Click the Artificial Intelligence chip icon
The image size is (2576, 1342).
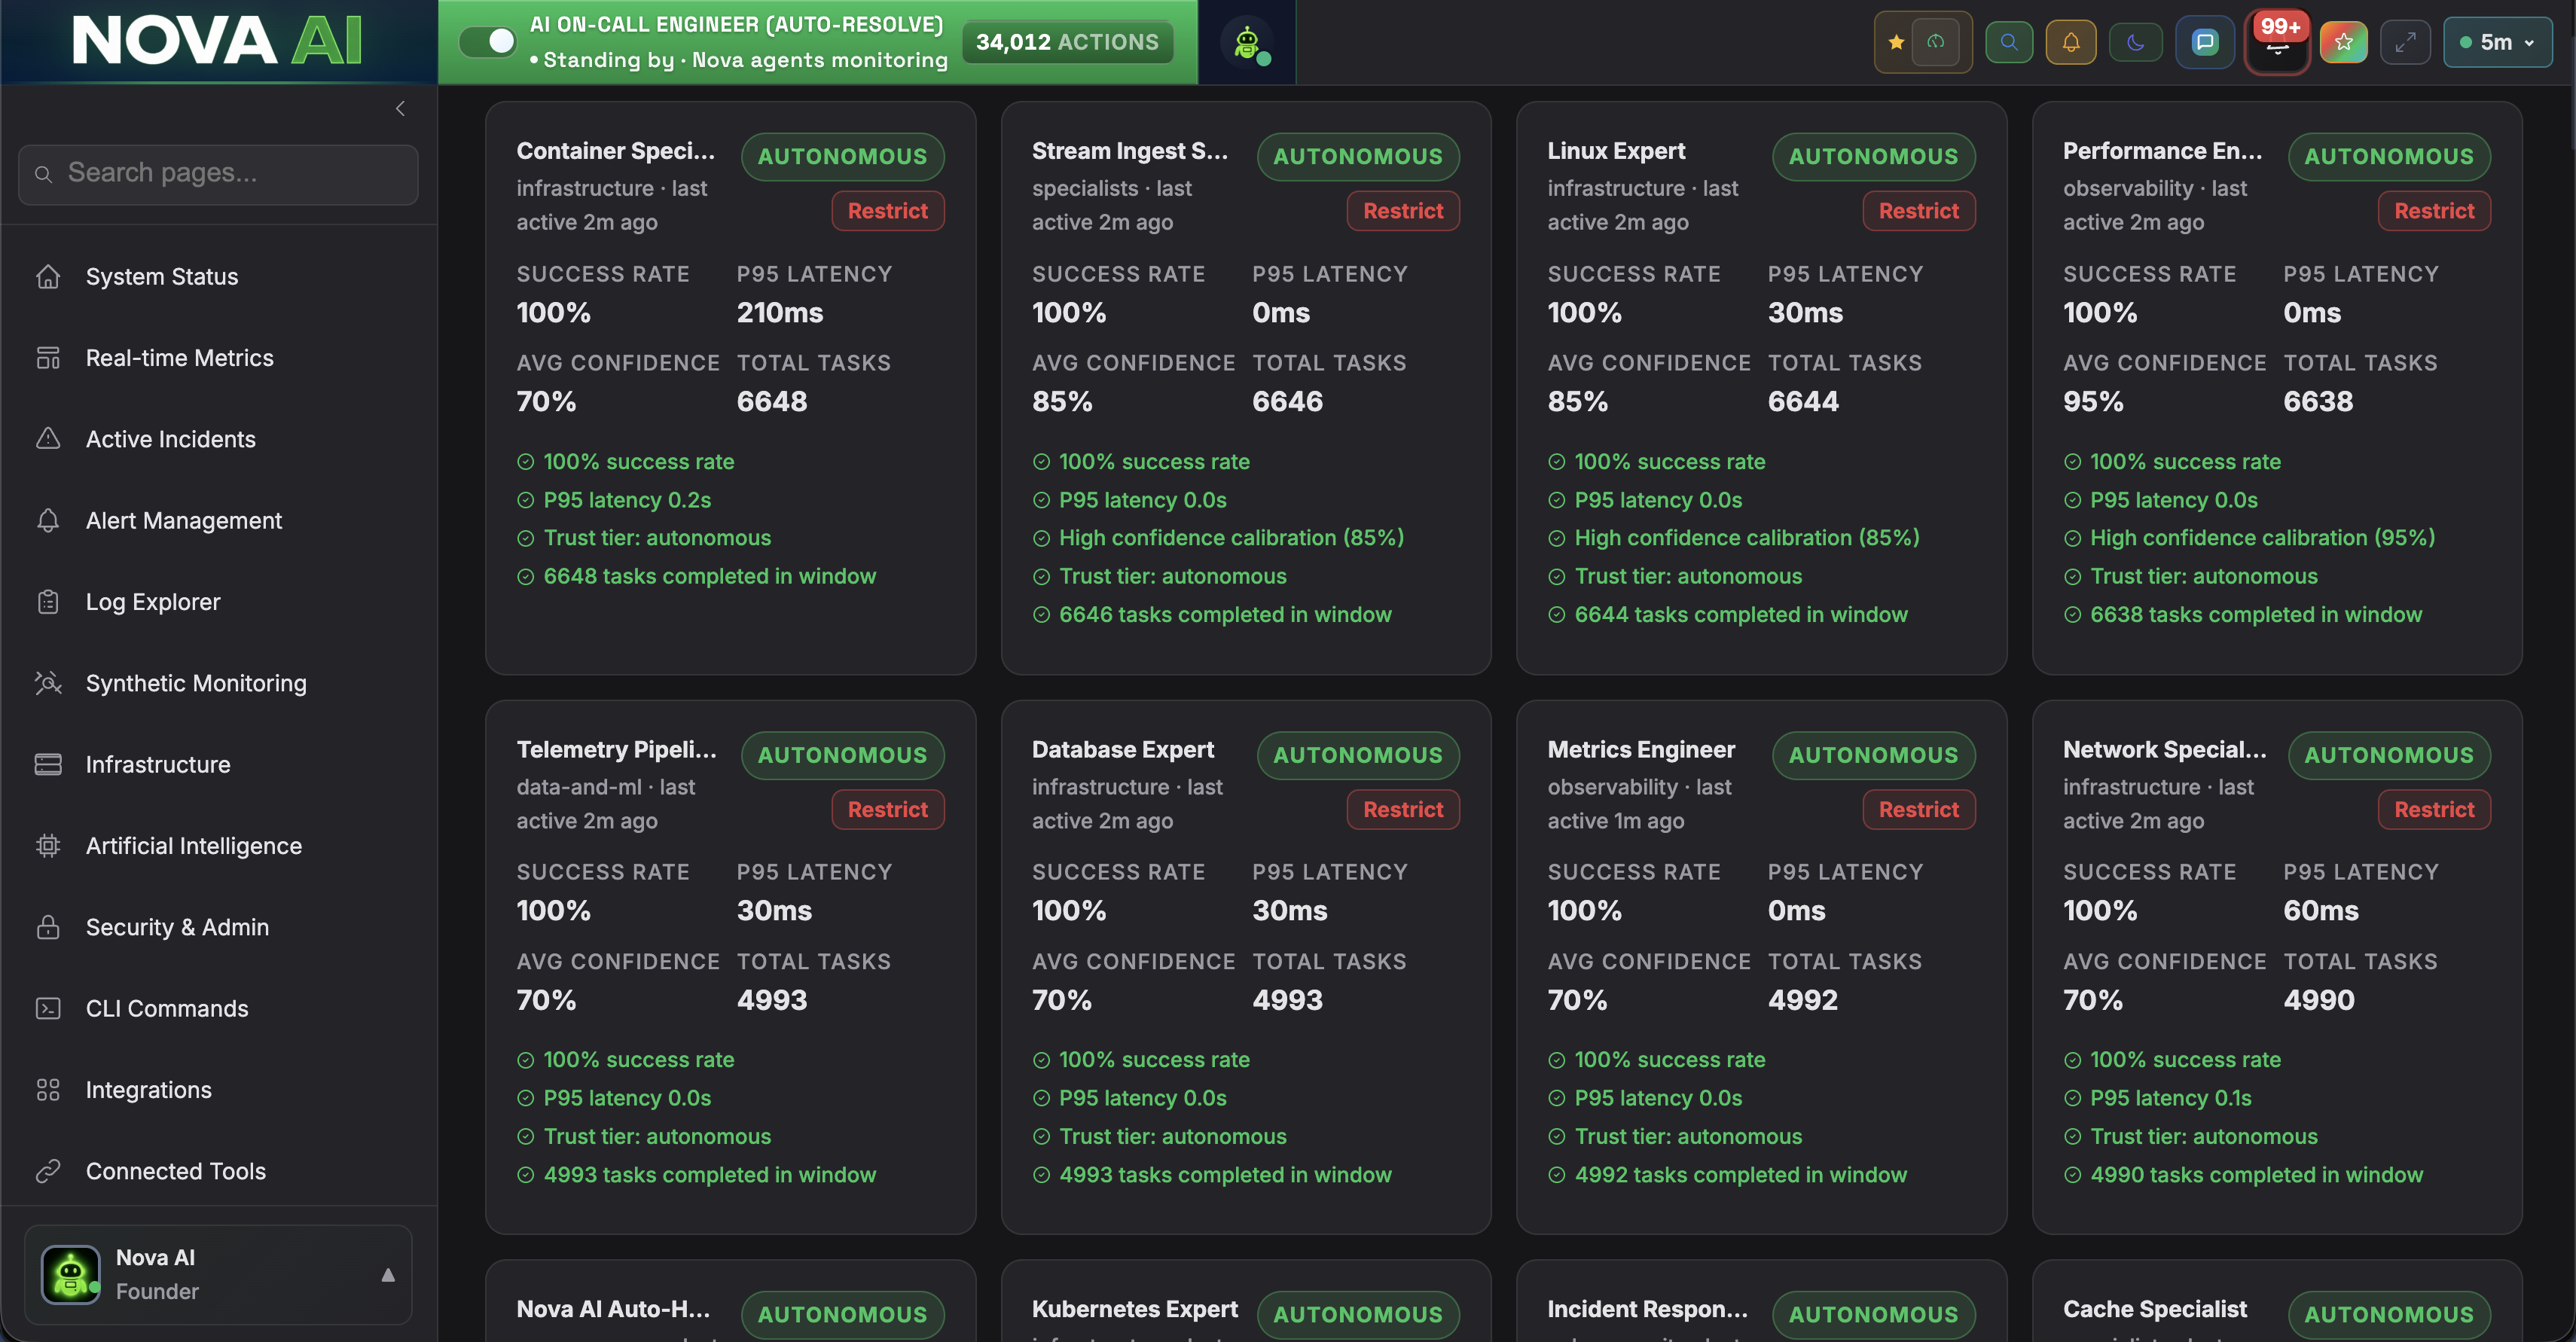tap(48, 846)
